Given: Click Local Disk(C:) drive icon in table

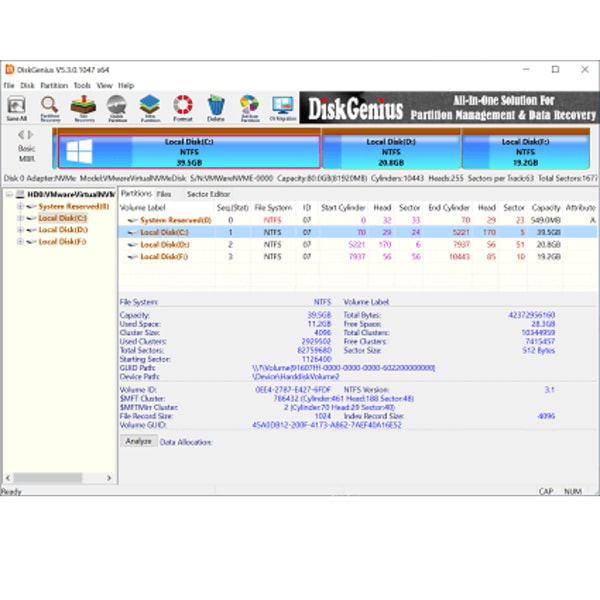Looking at the screenshot, I should point(132,232).
